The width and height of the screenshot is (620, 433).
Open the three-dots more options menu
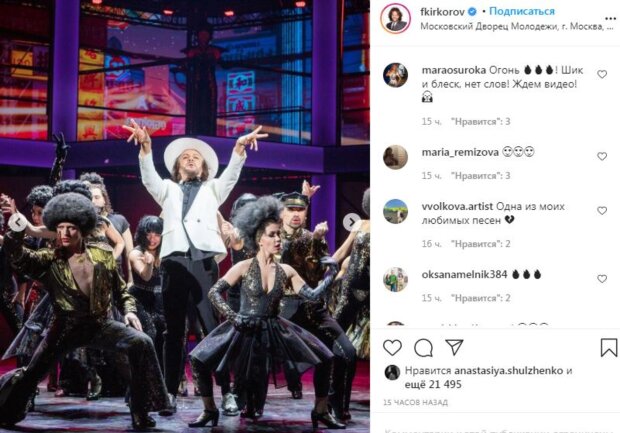pos(611,19)
